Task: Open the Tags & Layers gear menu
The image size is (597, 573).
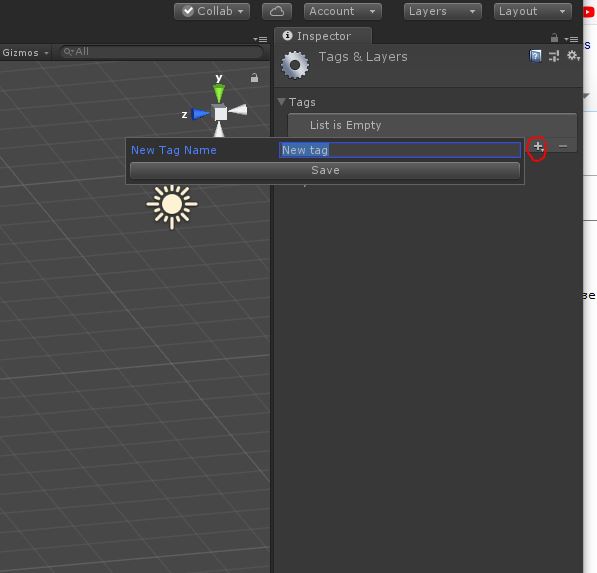Action: point(573,56)
